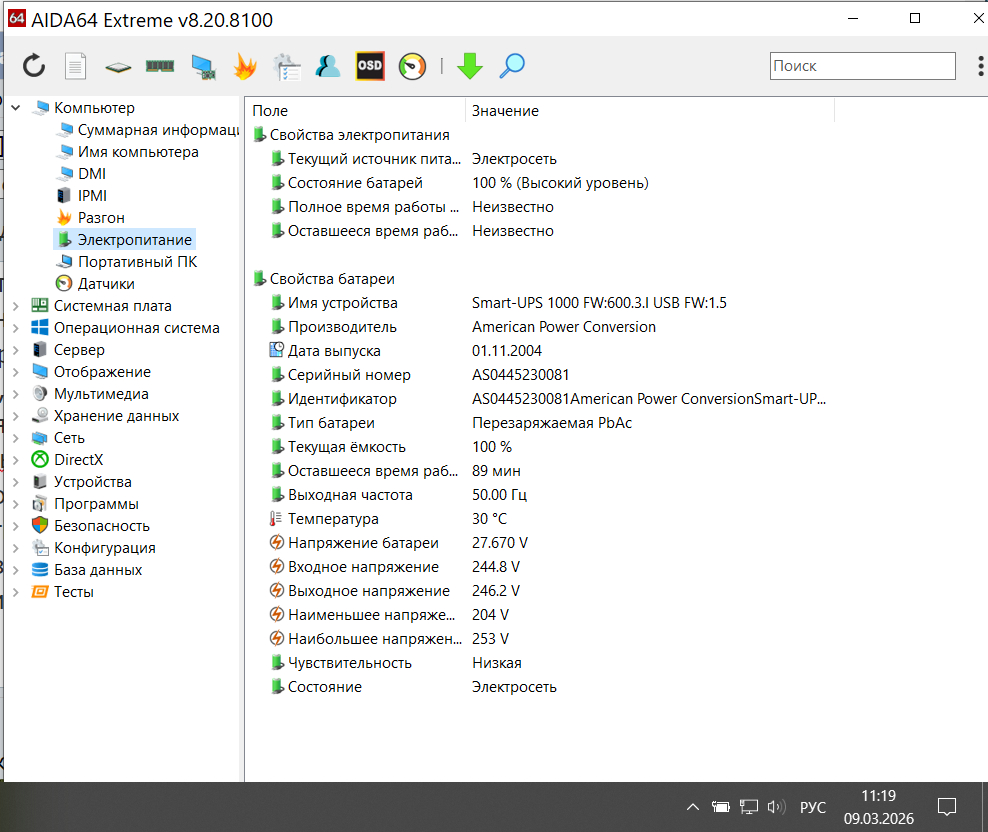This screenshot has height=832, width=988.
Task: Click the Поле column header
Action: pyautogui.click(x=356, y=111)
